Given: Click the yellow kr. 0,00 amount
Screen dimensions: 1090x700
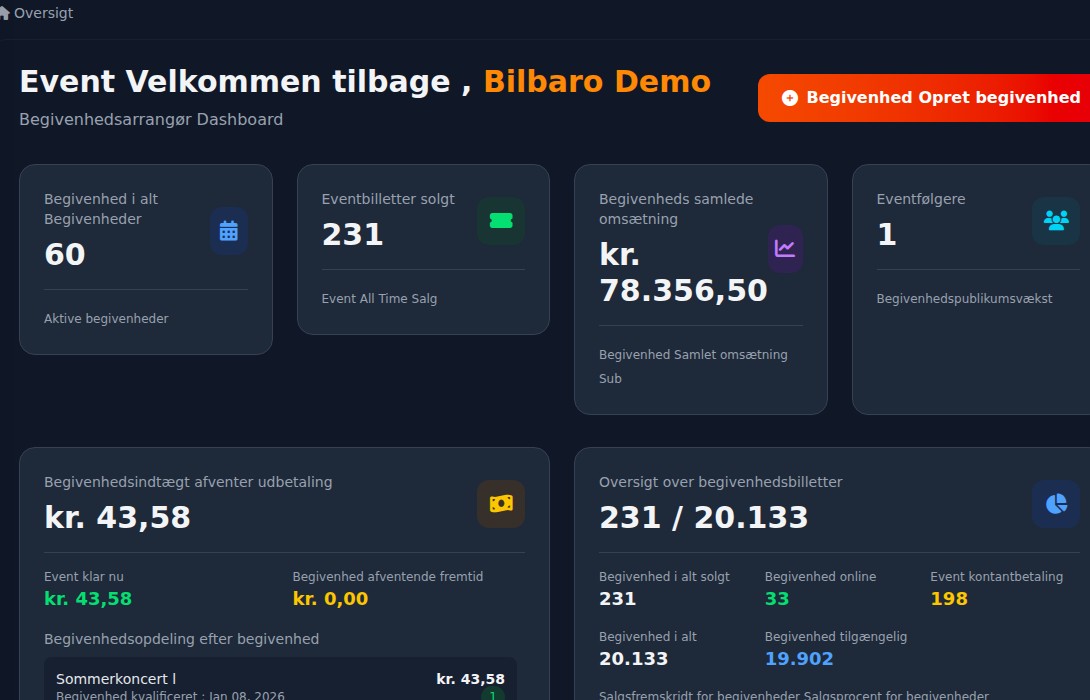Looking at the screenshot, I should [330, 599].
